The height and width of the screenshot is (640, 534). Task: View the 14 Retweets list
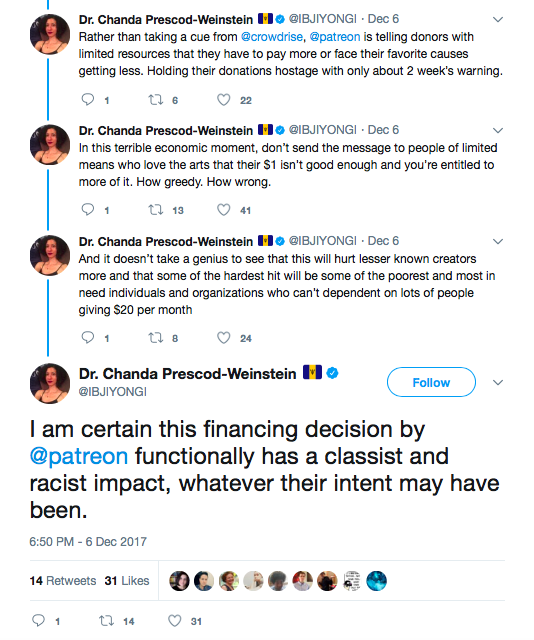point(63,580)
